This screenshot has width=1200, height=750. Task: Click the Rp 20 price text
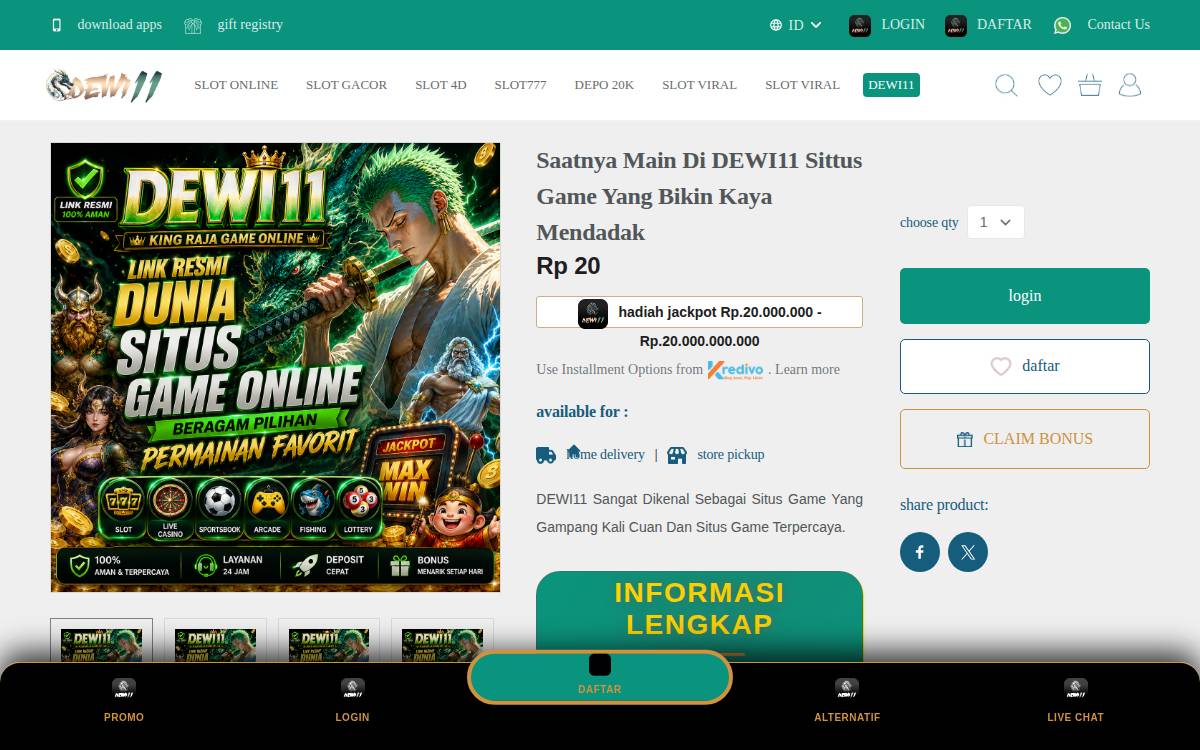[568, 266]
